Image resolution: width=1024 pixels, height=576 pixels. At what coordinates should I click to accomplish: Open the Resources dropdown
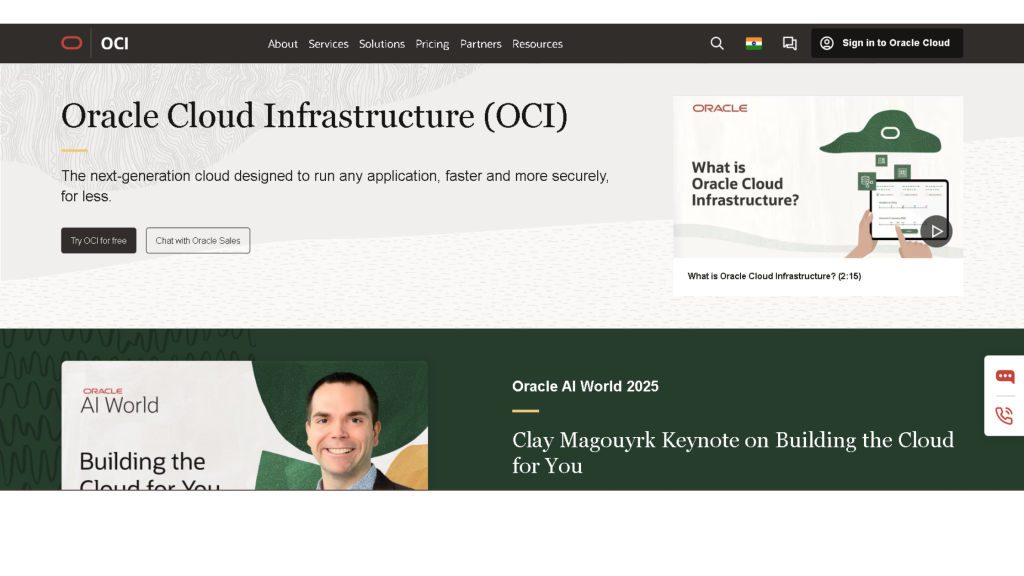click(537, 43)
